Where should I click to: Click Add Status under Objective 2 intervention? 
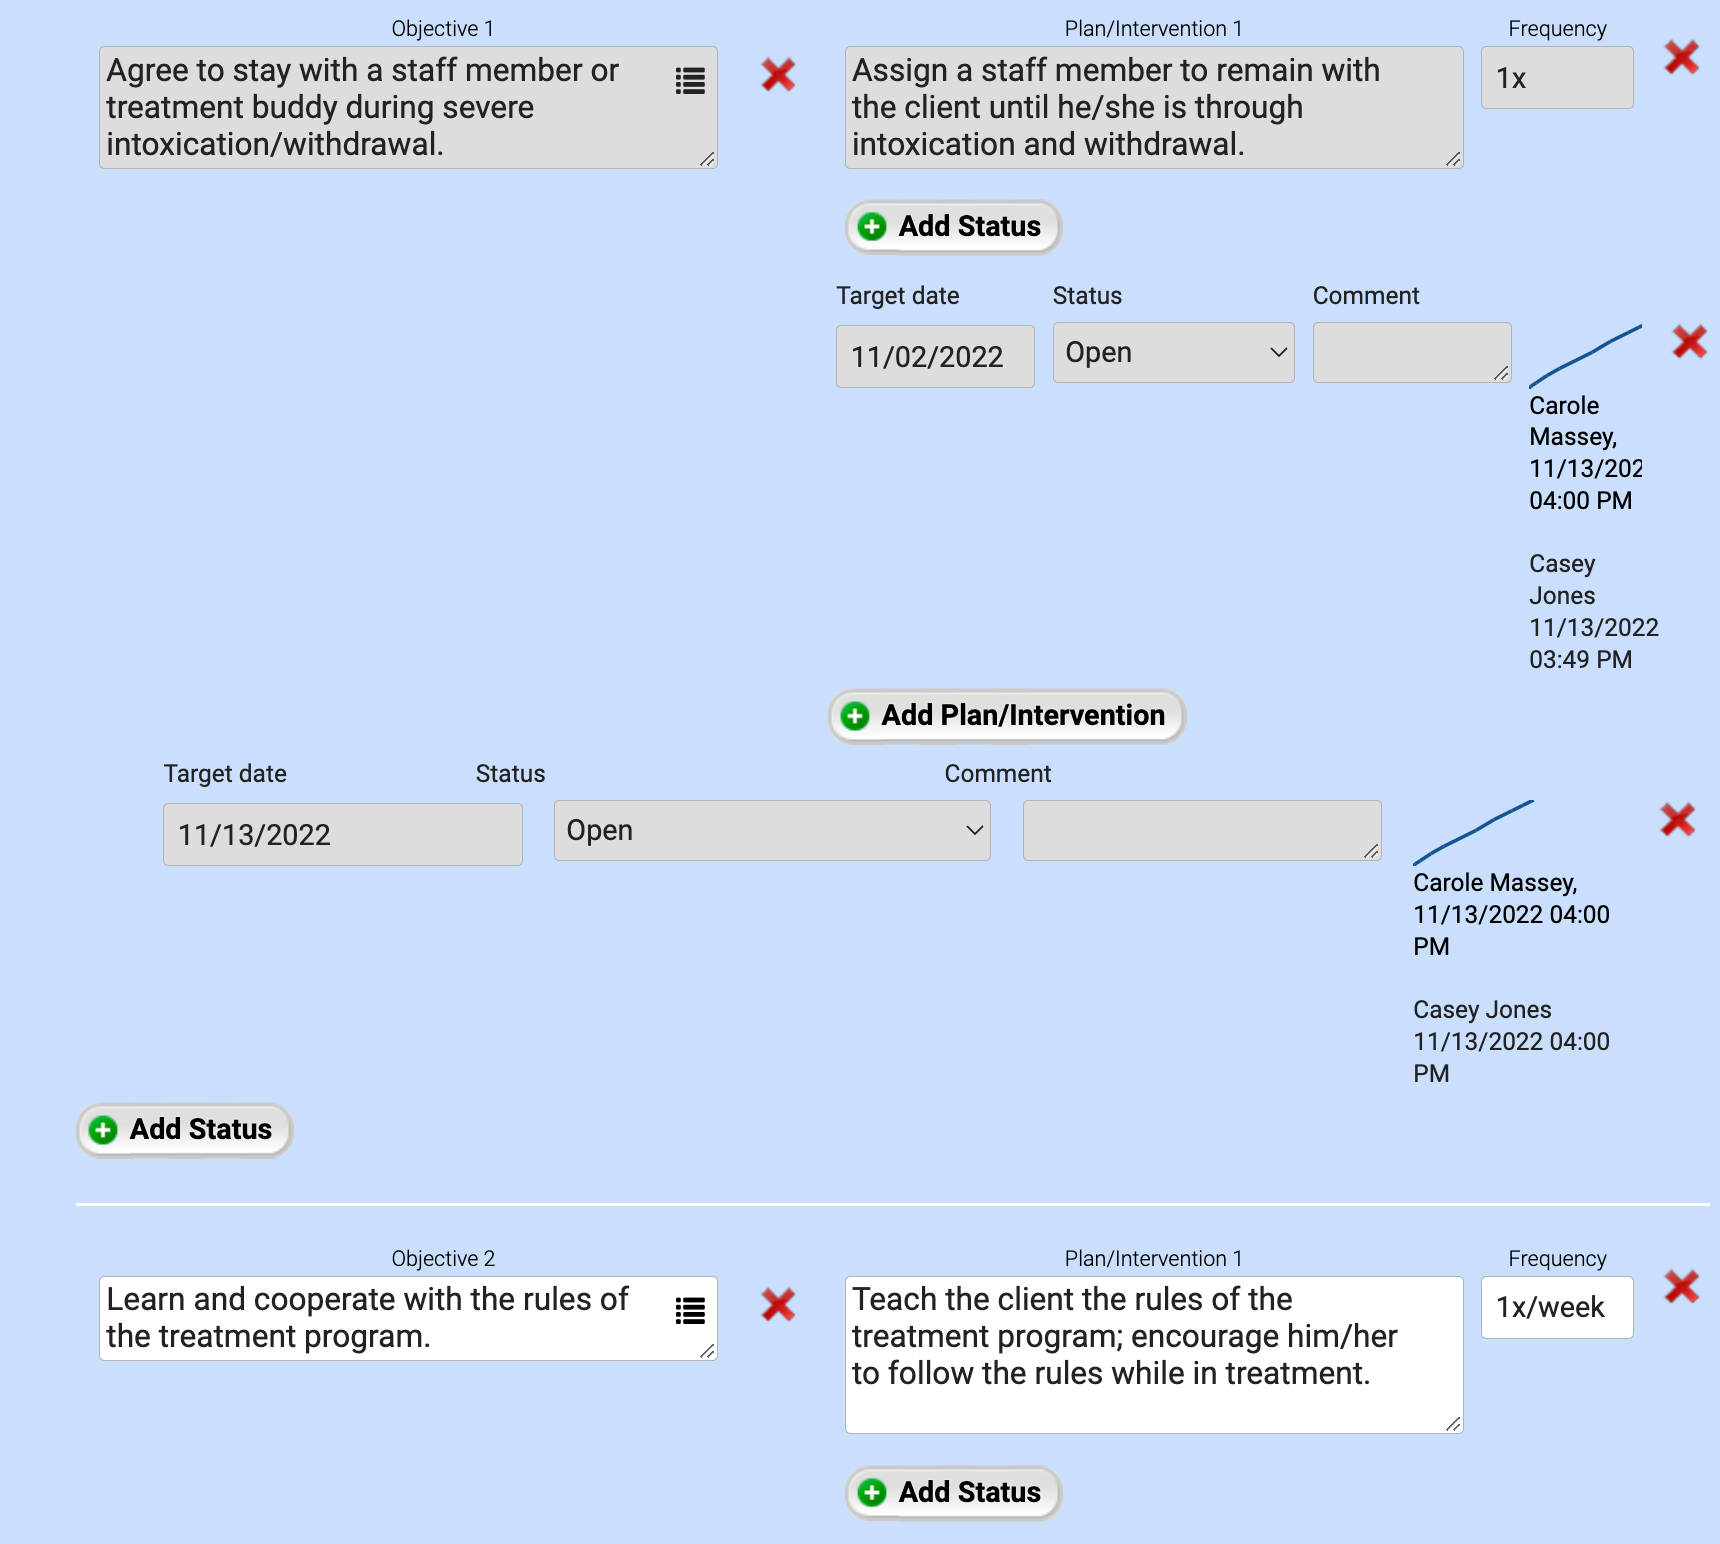[x=953, y=1493]
